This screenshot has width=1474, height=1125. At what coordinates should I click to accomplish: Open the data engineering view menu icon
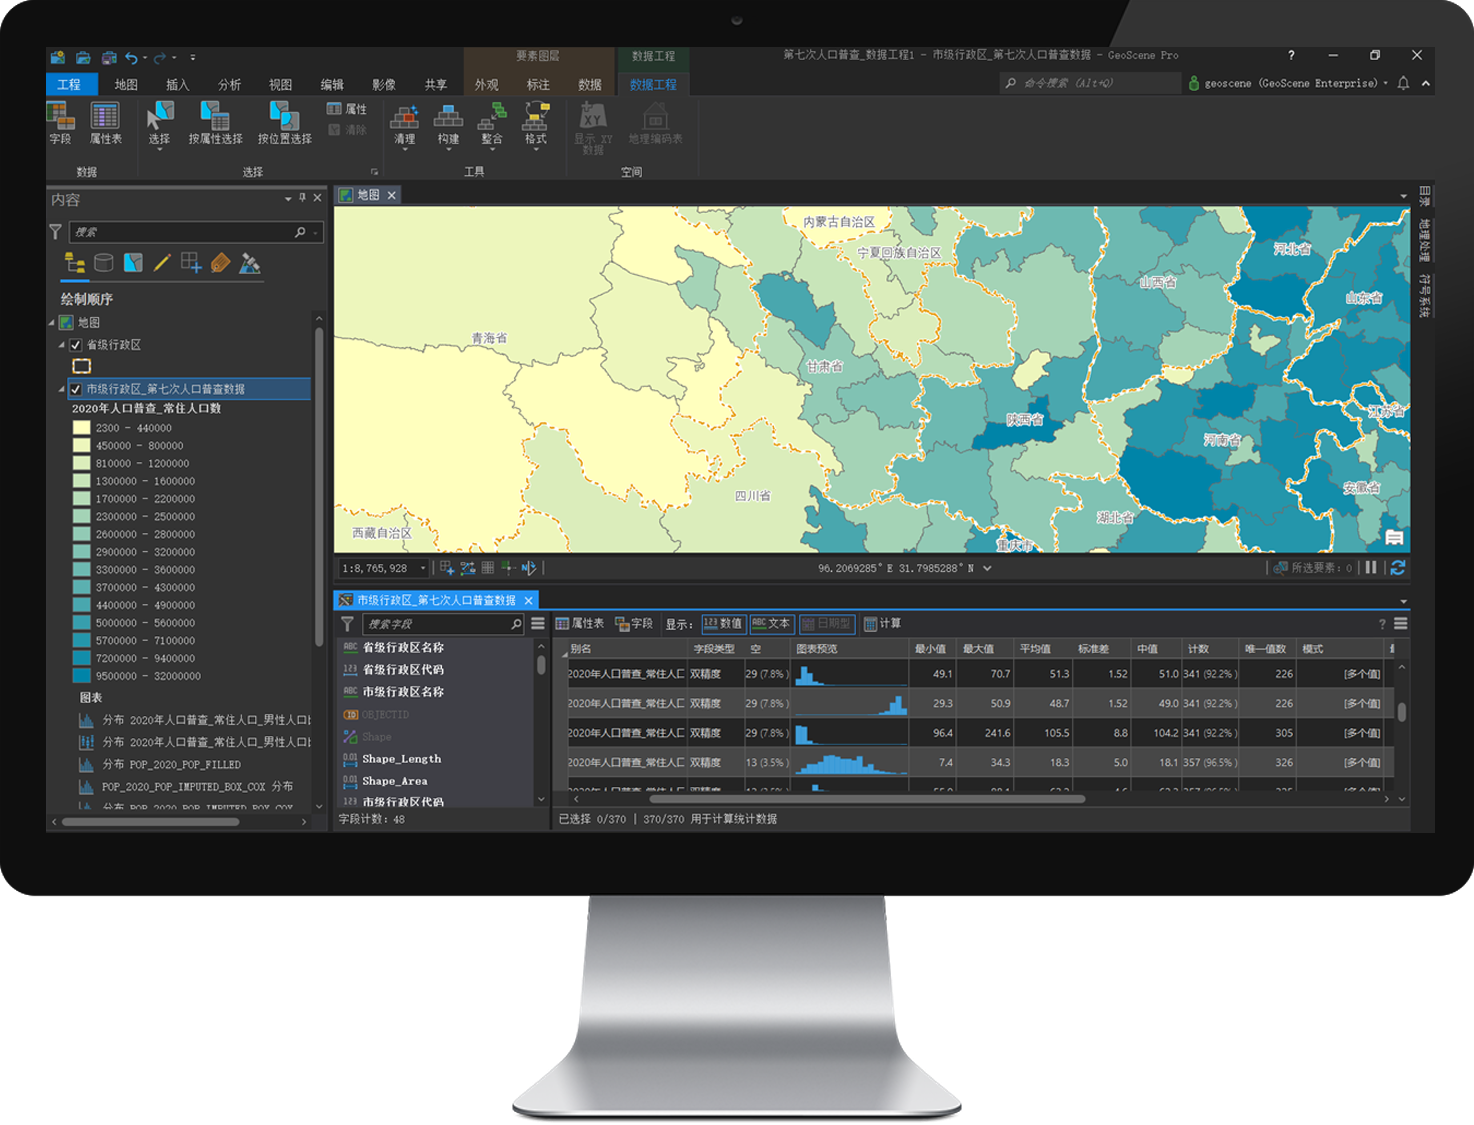pyautogui.click(x=1400, y=623)
